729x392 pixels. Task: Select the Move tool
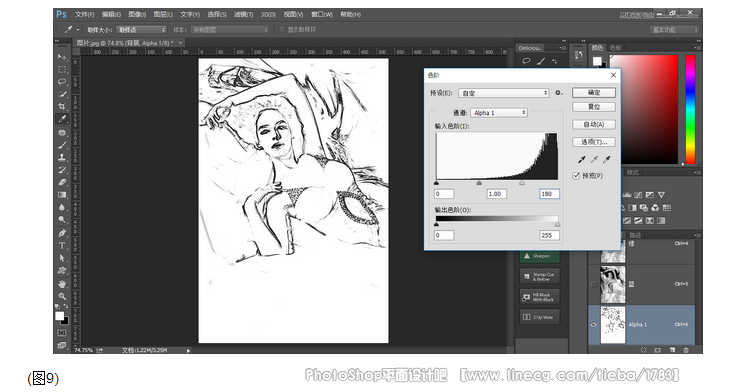pyautogui.click(x=62, y=57)
